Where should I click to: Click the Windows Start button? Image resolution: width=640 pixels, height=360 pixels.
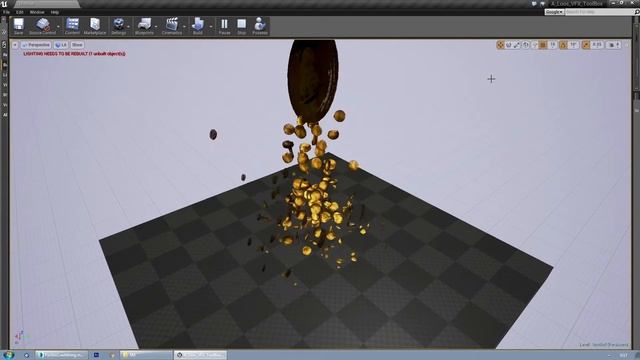coord(8,355)
